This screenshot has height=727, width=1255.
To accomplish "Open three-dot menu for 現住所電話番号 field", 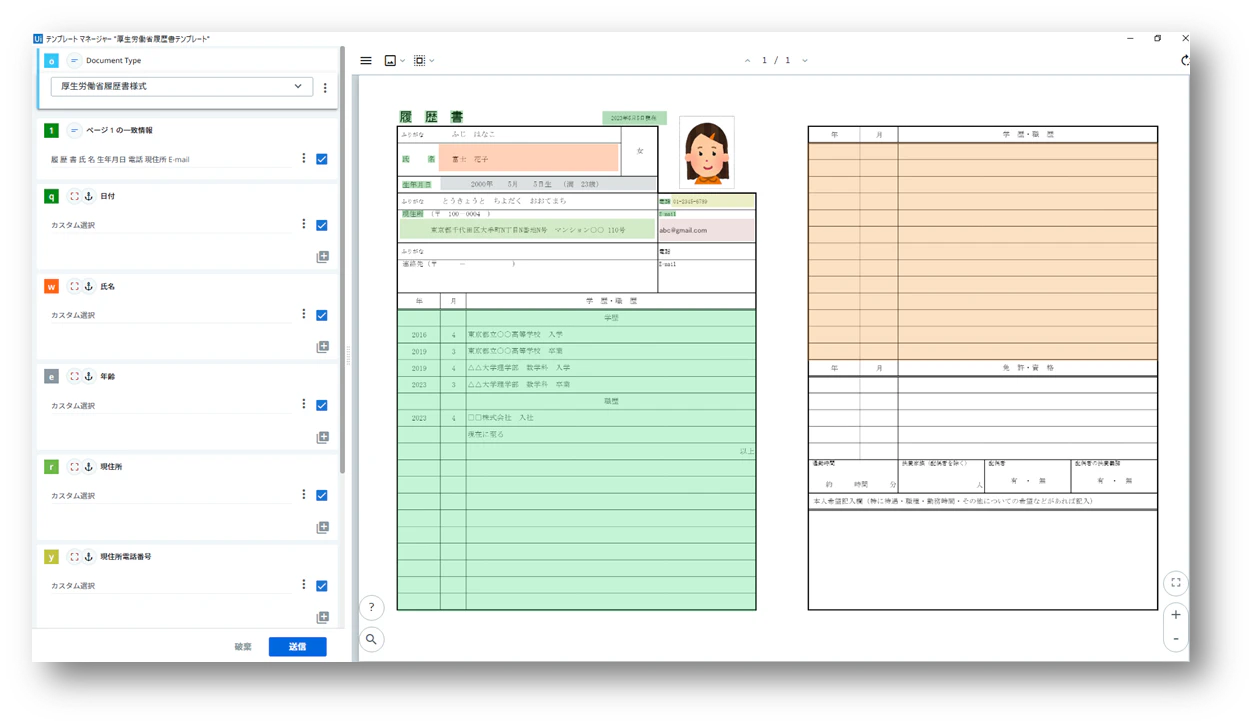I will click(x=304, y=584).
